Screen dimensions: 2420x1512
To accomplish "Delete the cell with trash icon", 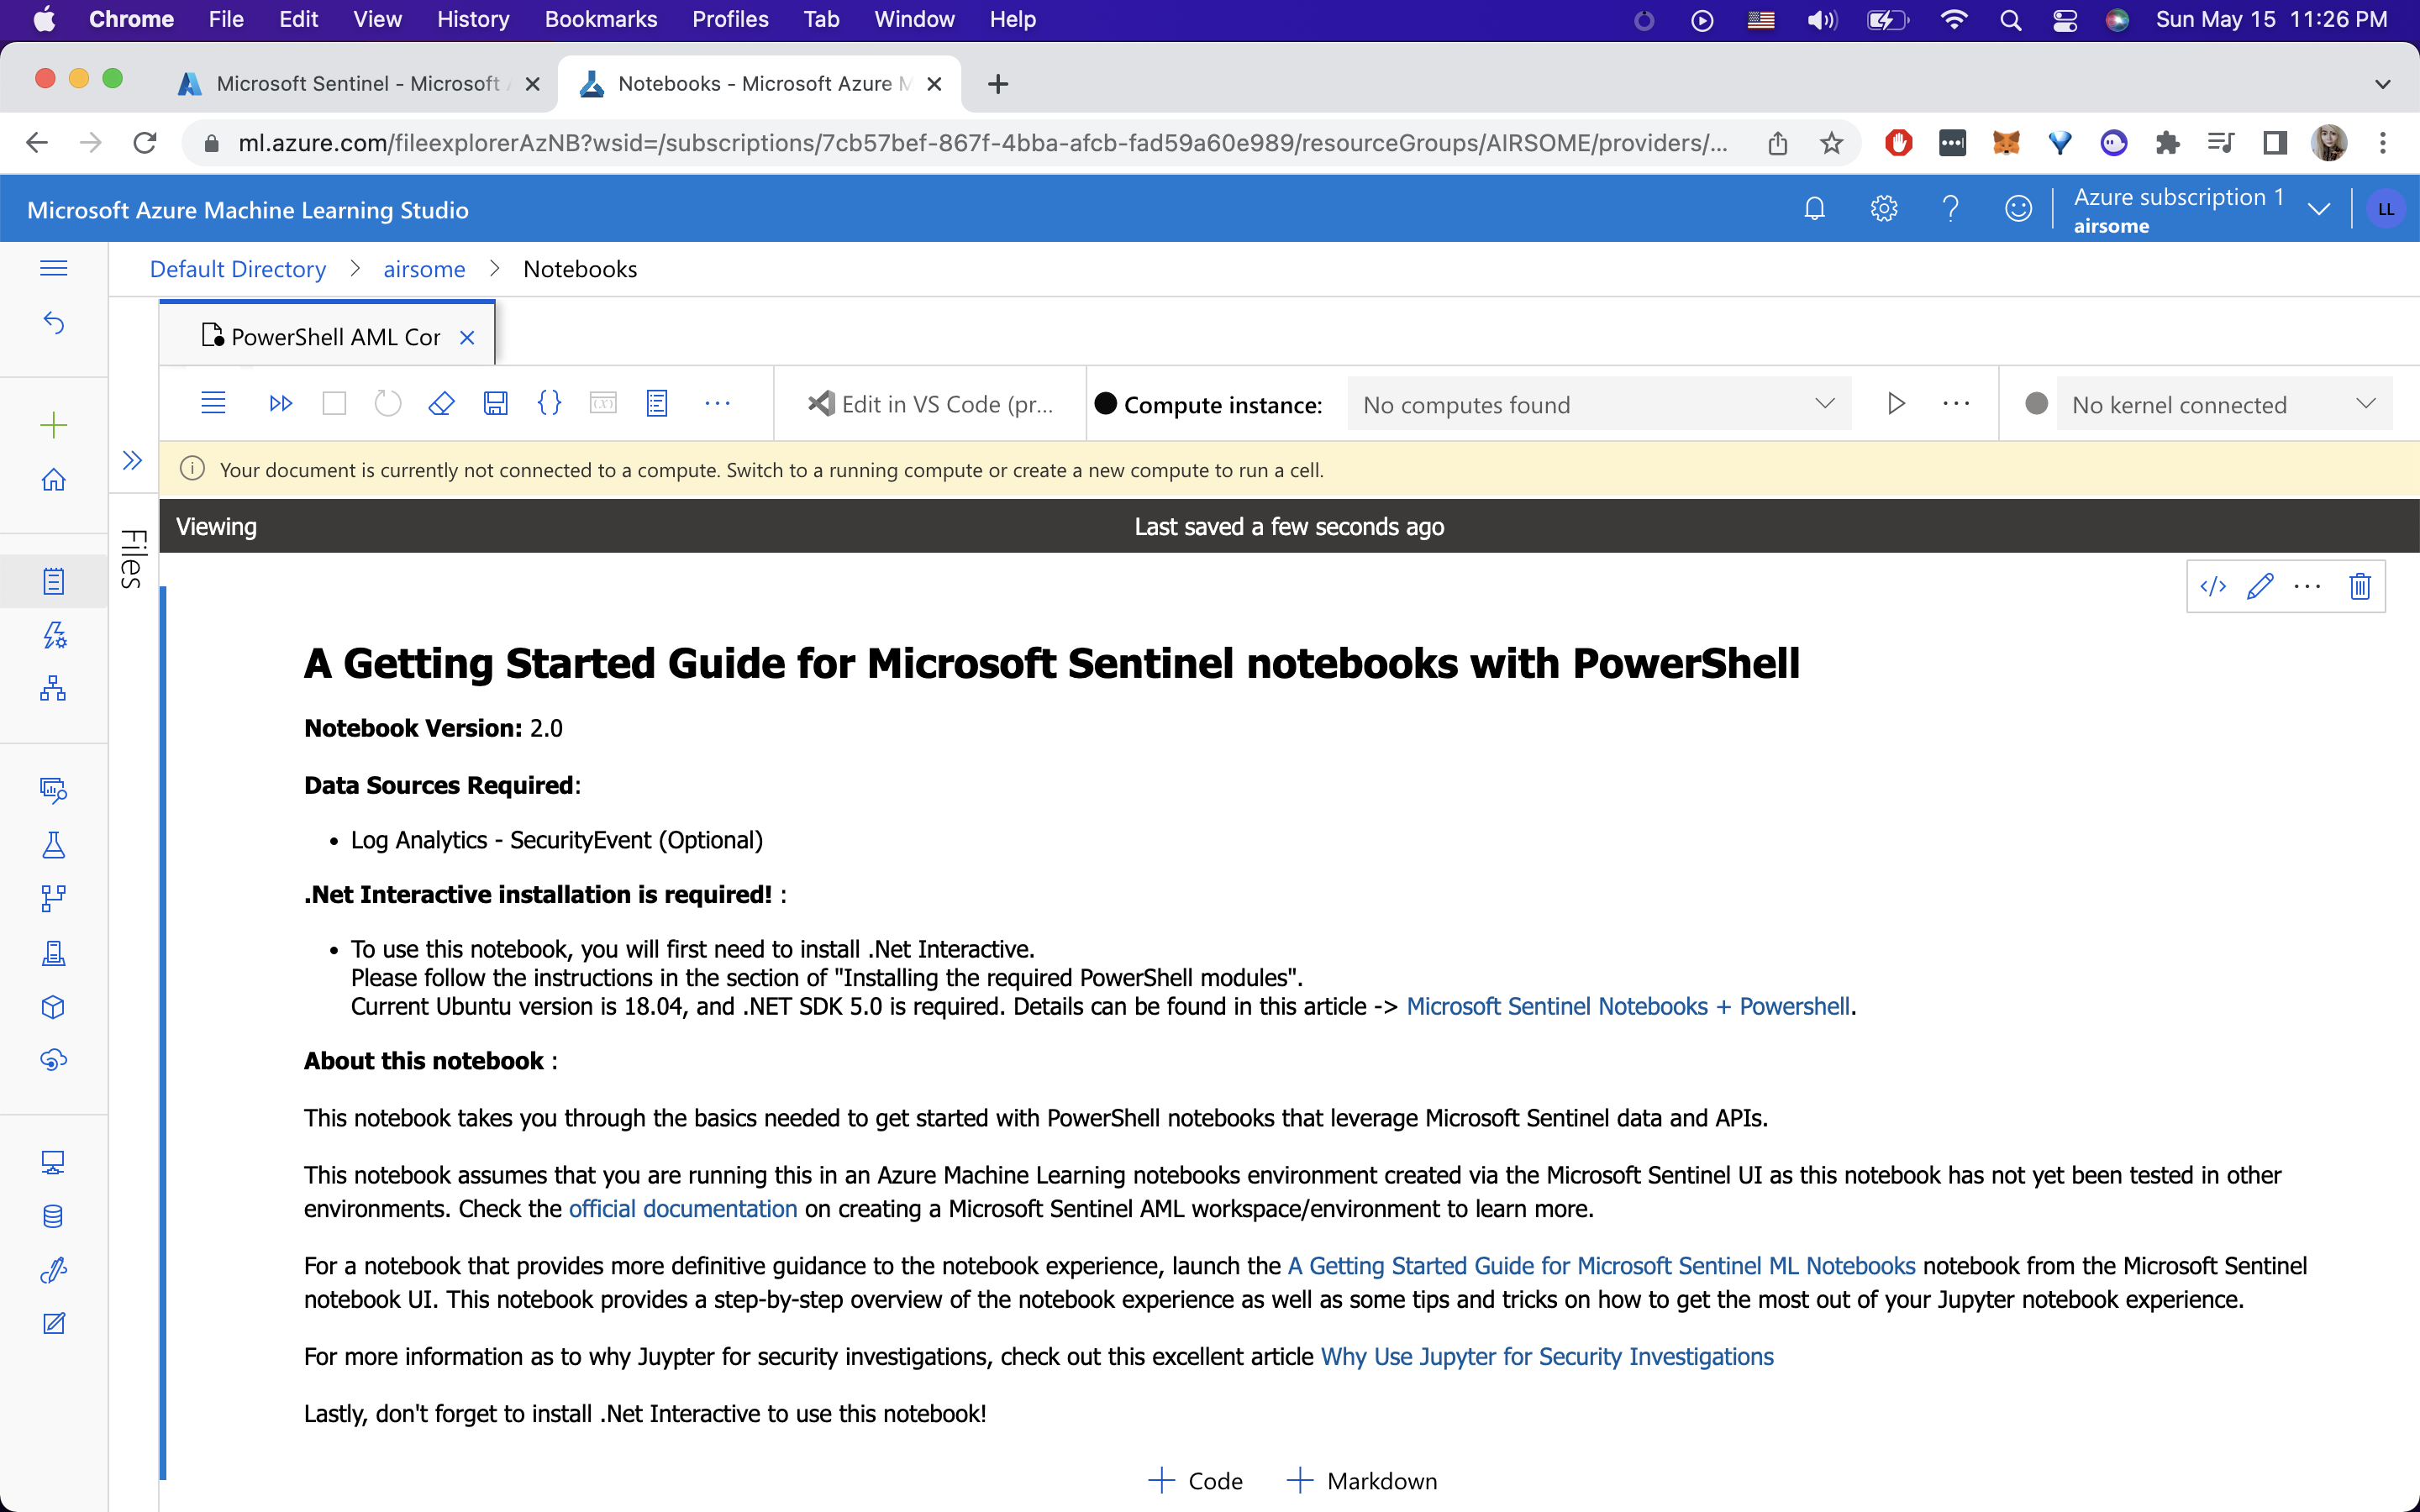I will (2360, 586).
